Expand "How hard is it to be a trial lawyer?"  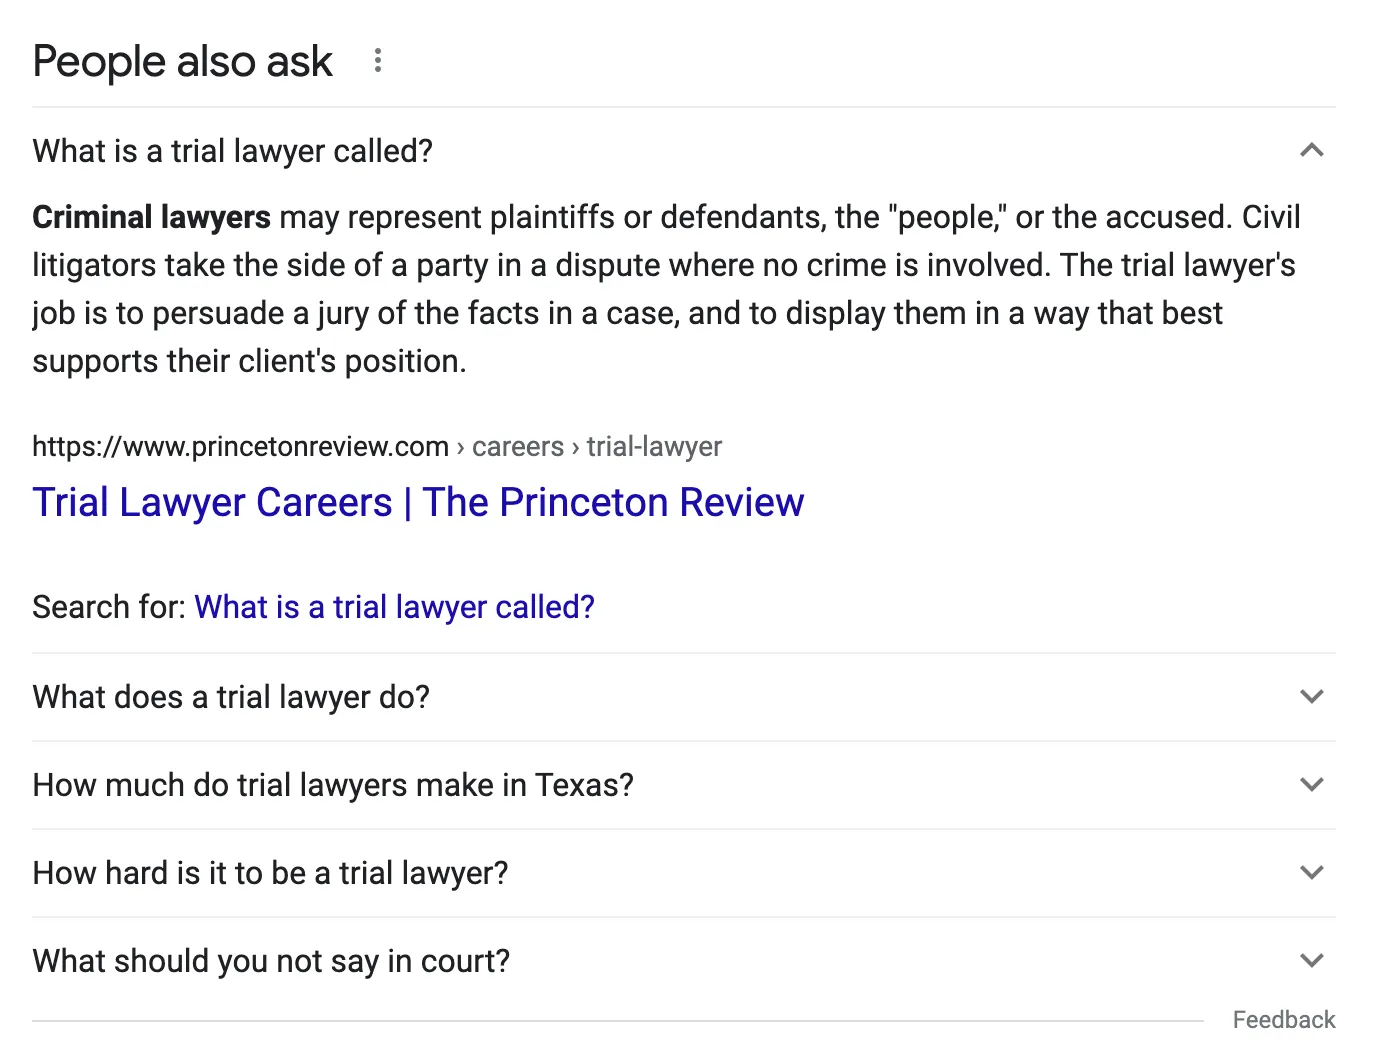pyautogui.click(x=270, y=873)
